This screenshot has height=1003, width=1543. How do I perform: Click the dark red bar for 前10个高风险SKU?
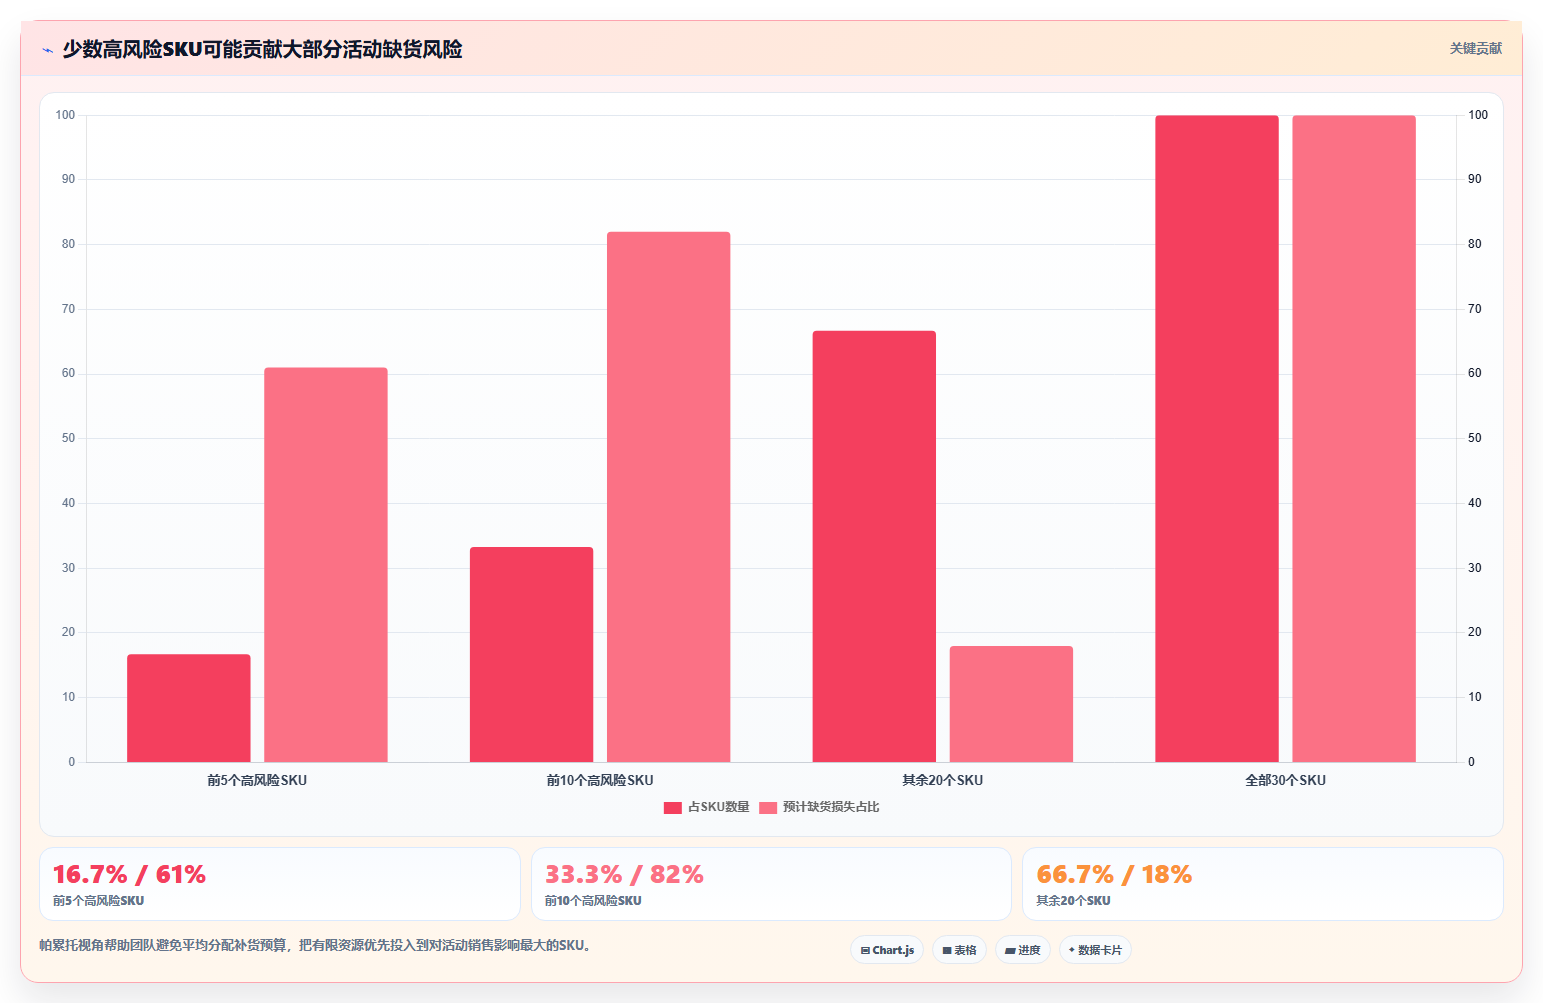coord(531,655)
